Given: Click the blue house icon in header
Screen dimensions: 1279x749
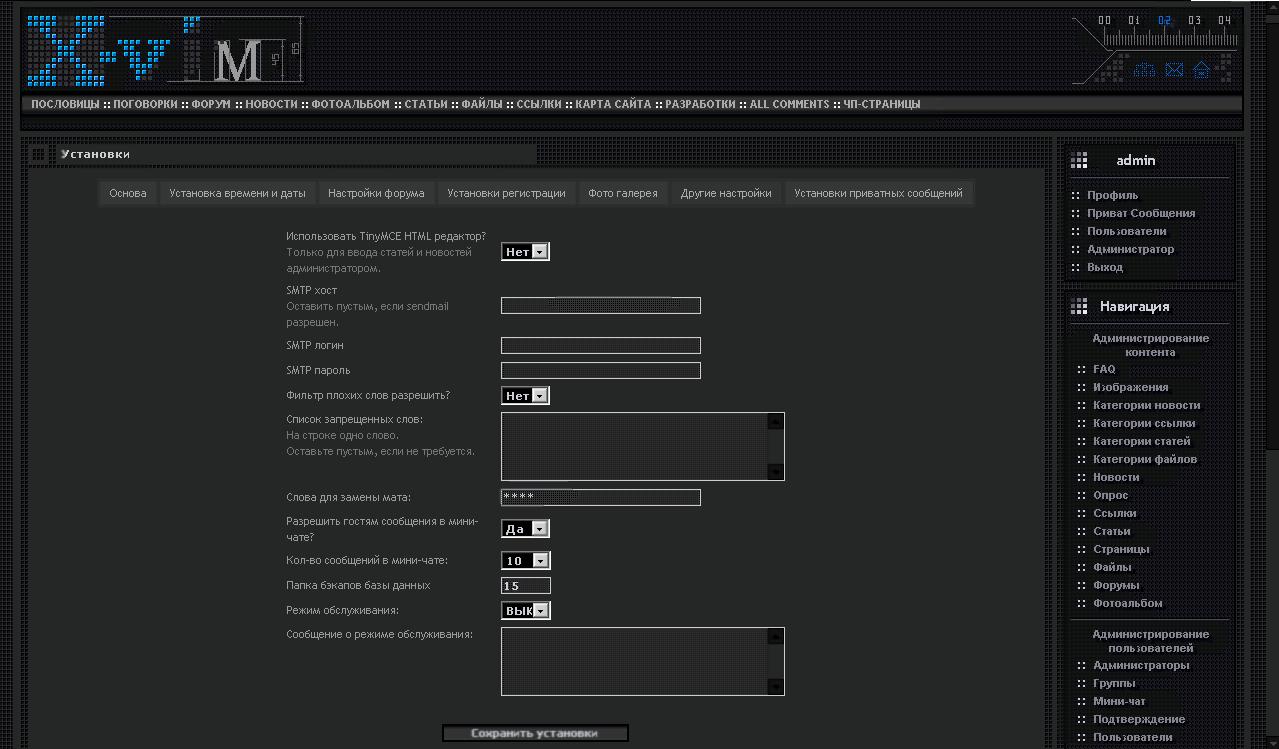Looking at the screenshot, I should pos(1202,70).
